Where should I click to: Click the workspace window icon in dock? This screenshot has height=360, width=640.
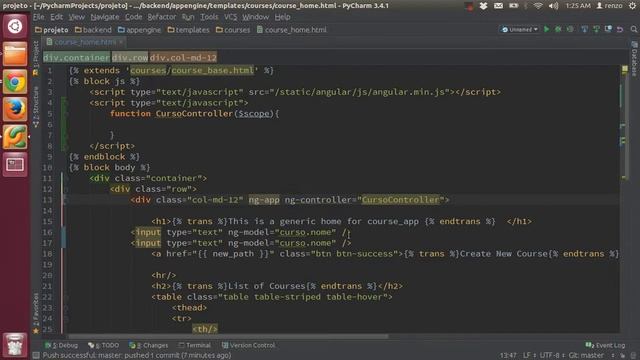click(15, 164)
